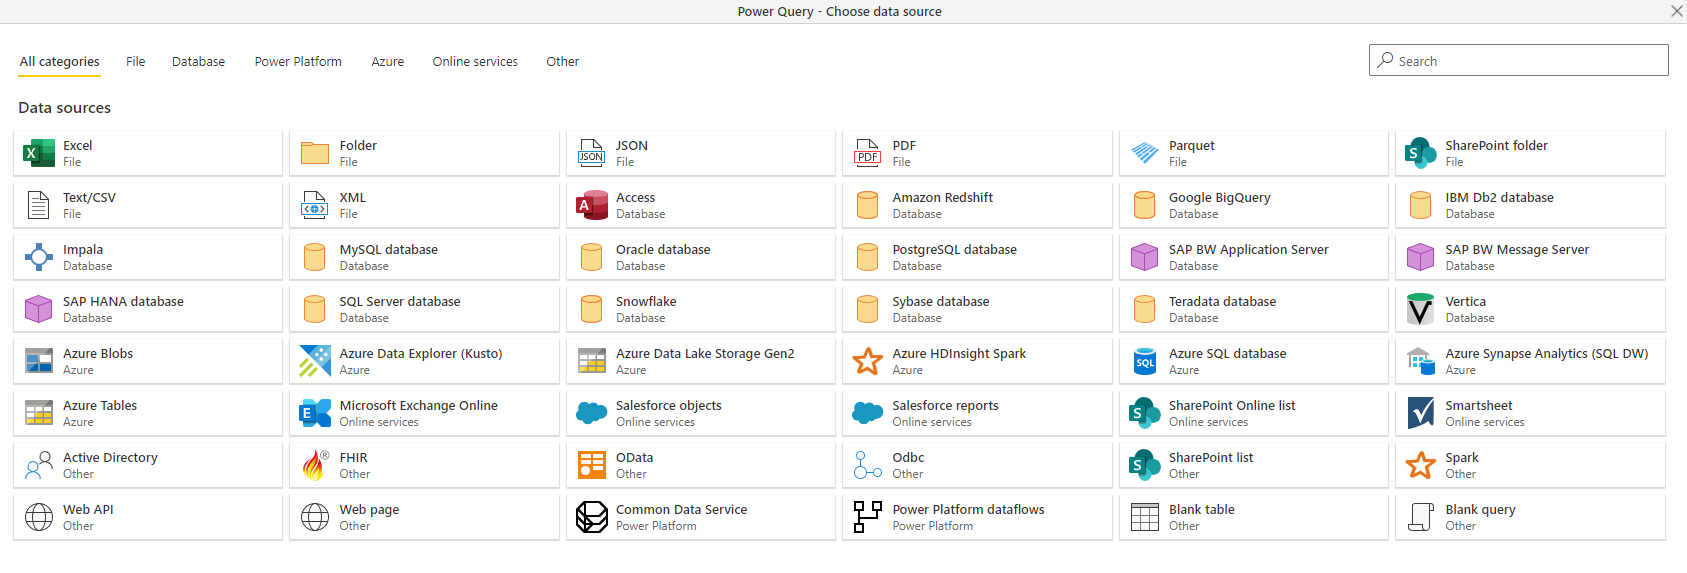Click the Blank table grid icon

1144,517
